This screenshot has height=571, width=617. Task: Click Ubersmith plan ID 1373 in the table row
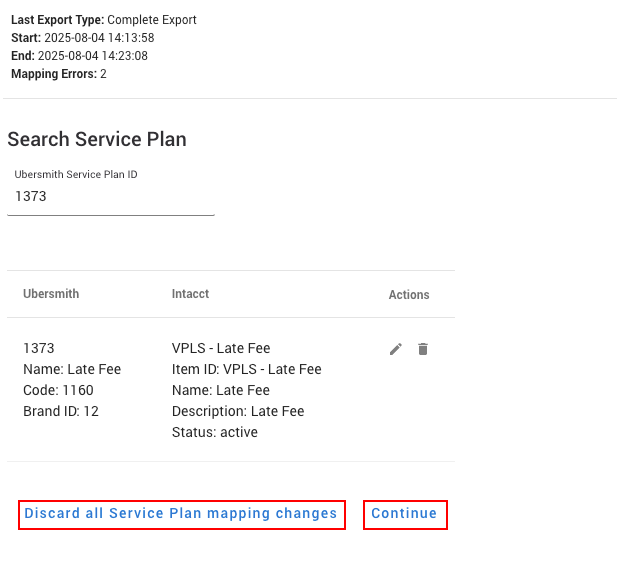click(x=39, y=348)
